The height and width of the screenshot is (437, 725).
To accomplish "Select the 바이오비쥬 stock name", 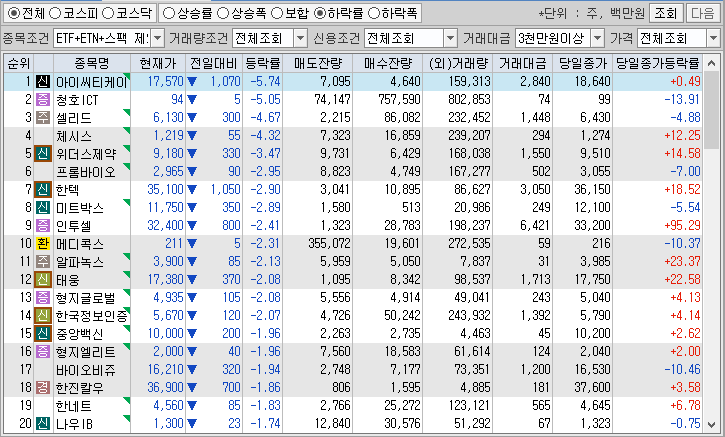I will click(86, 370).
